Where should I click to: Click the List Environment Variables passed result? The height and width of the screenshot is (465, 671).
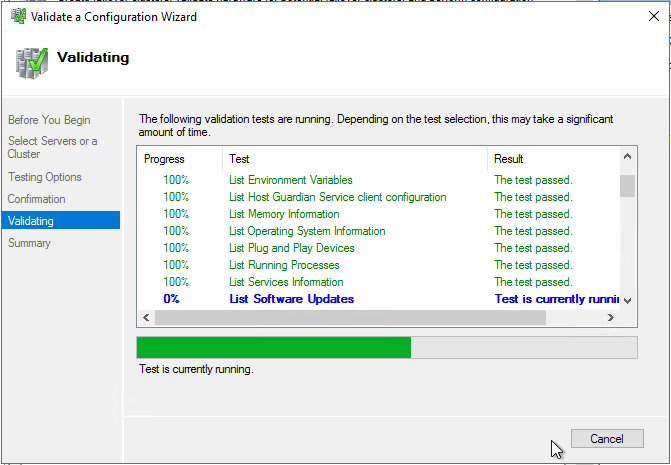coord(533,180)
